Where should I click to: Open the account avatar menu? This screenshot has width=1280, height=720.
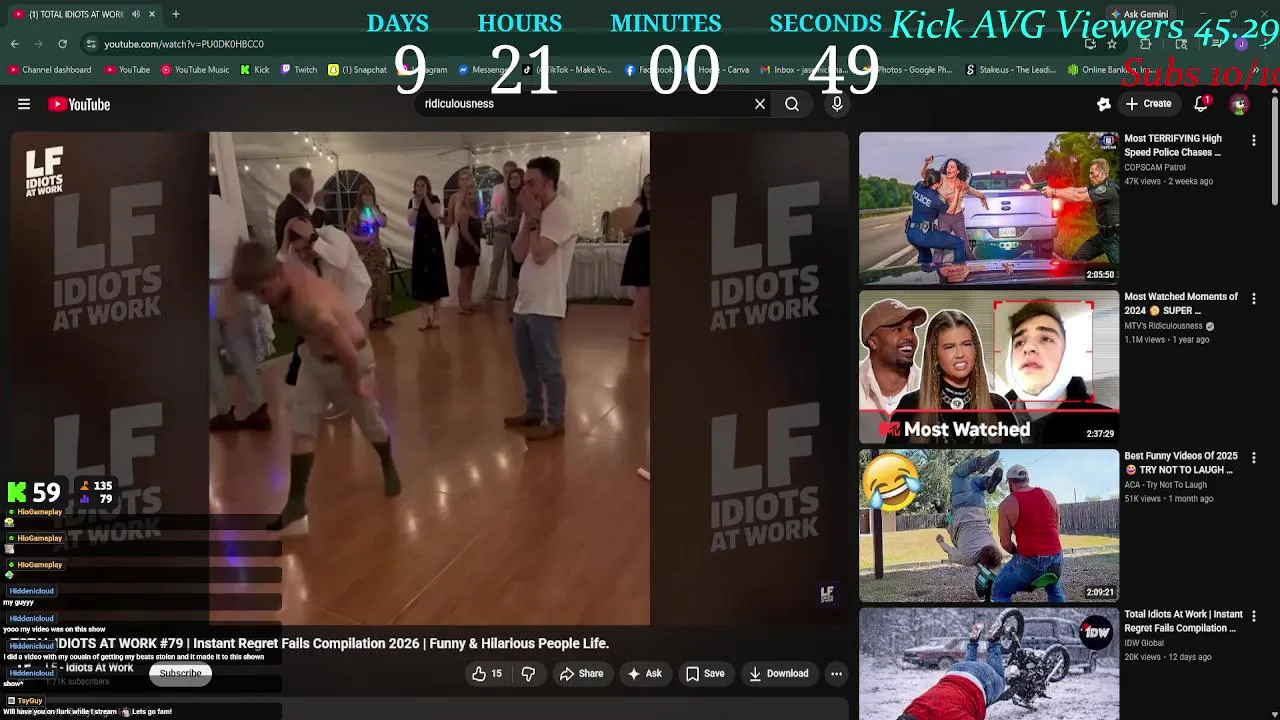(1239, 104)
